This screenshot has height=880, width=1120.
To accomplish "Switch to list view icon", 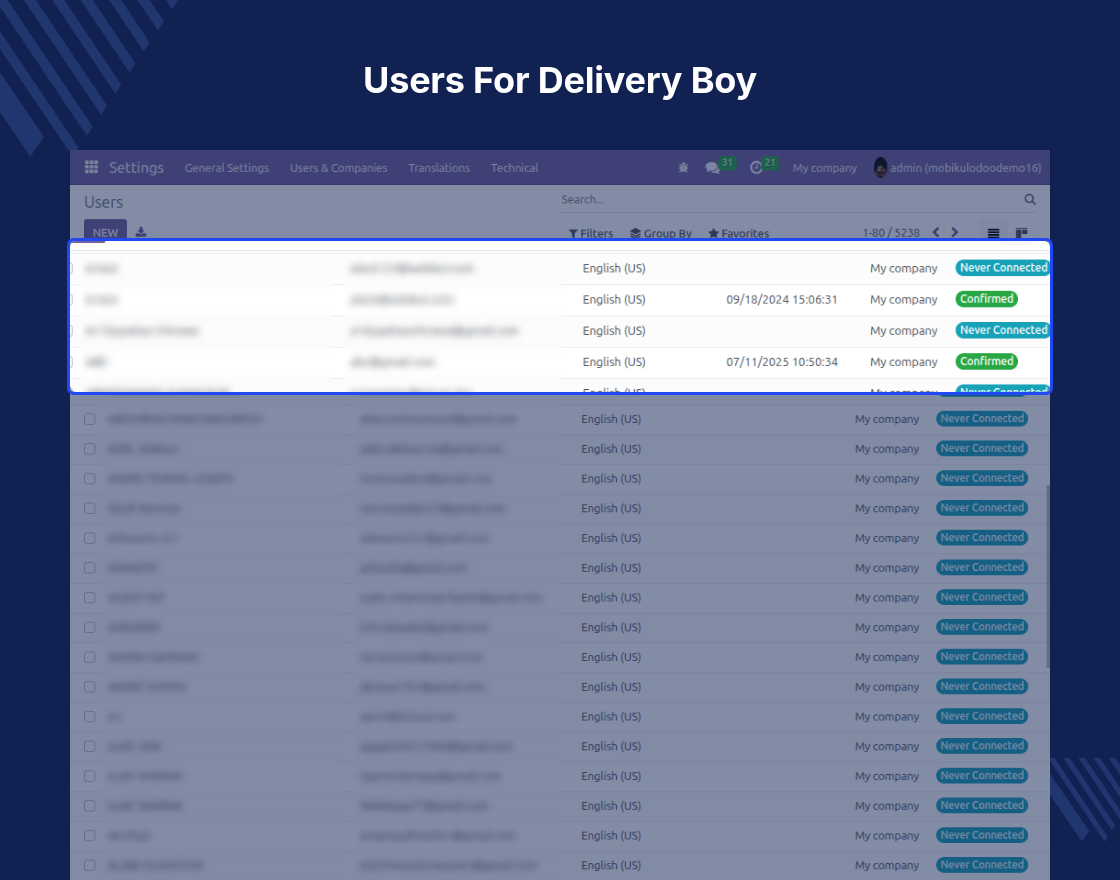I will pos(993,233).
